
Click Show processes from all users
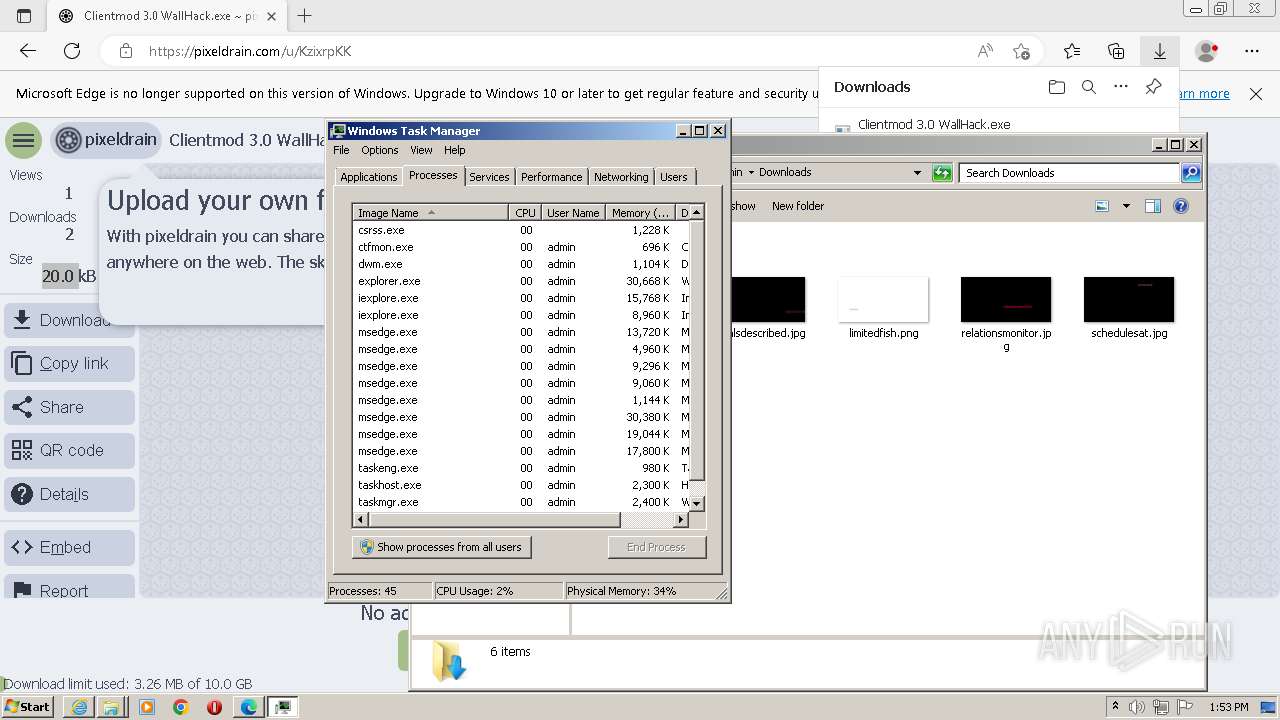click(x=441, y=547)
